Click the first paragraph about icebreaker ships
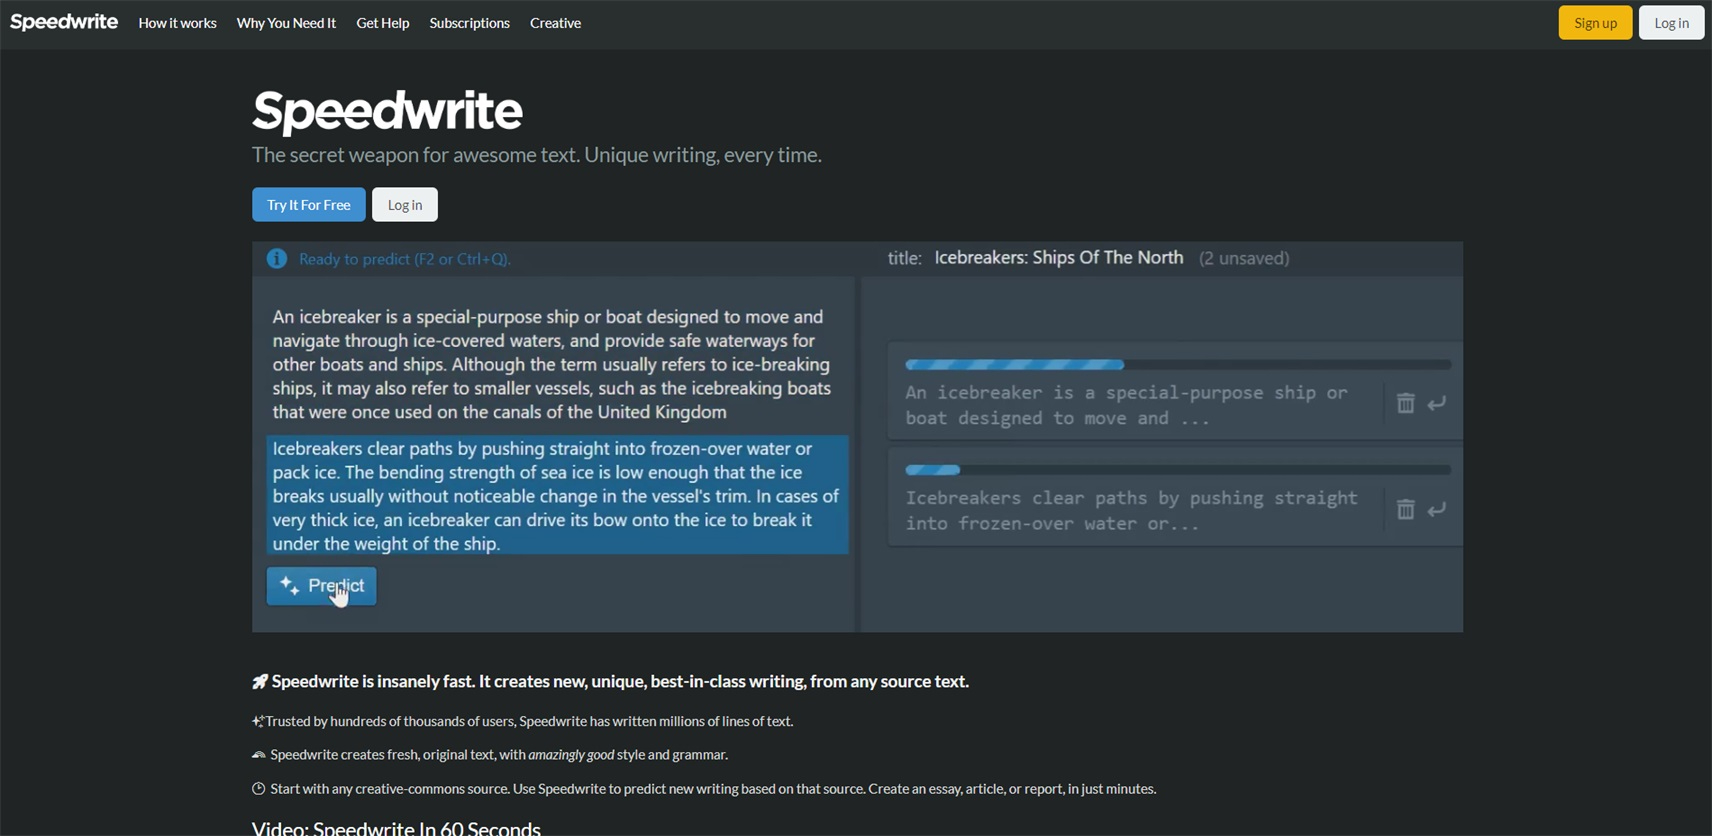 (x=552, y=364)
